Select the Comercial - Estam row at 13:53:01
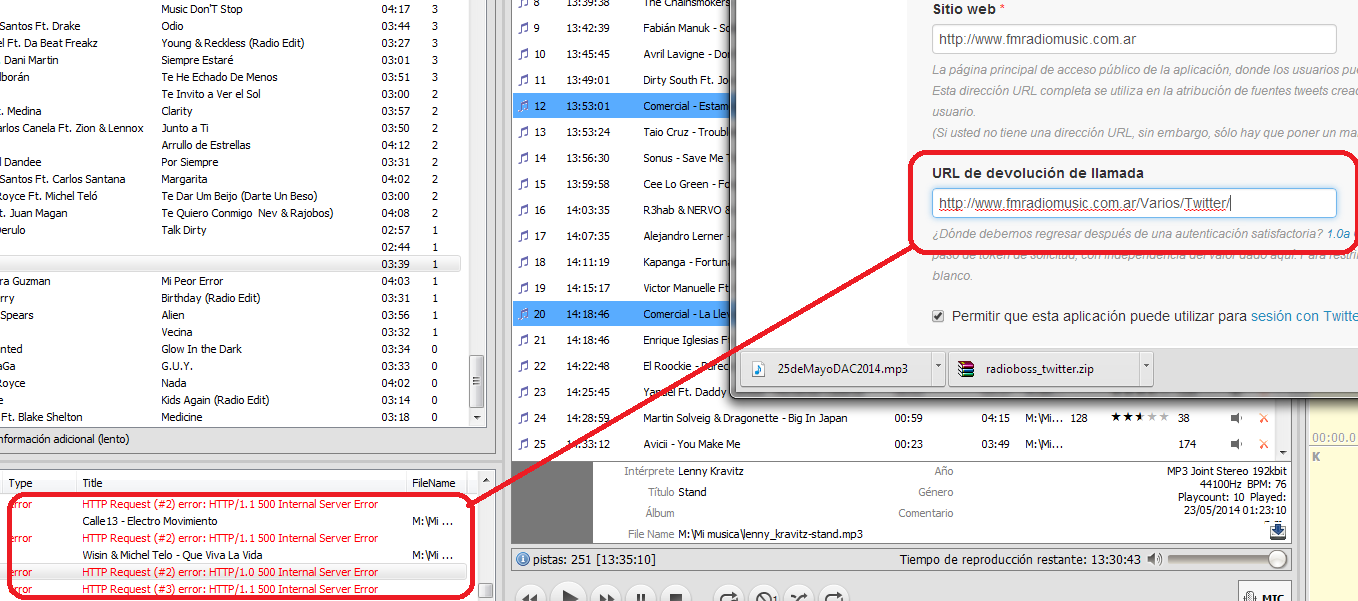Screen dimensions: 1358x601 623,106
